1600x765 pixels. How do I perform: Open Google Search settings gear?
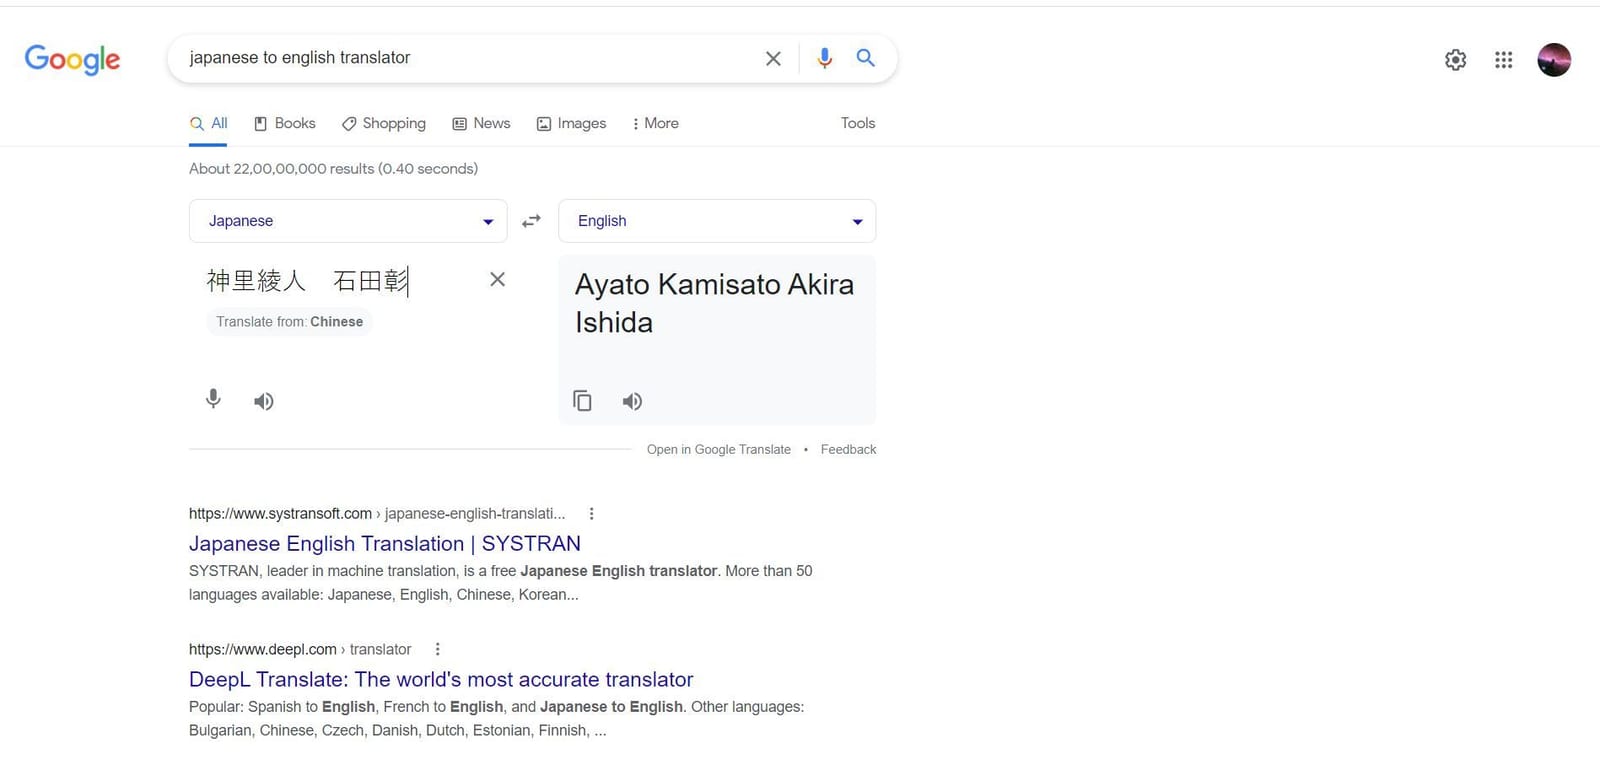point(1454,60)
